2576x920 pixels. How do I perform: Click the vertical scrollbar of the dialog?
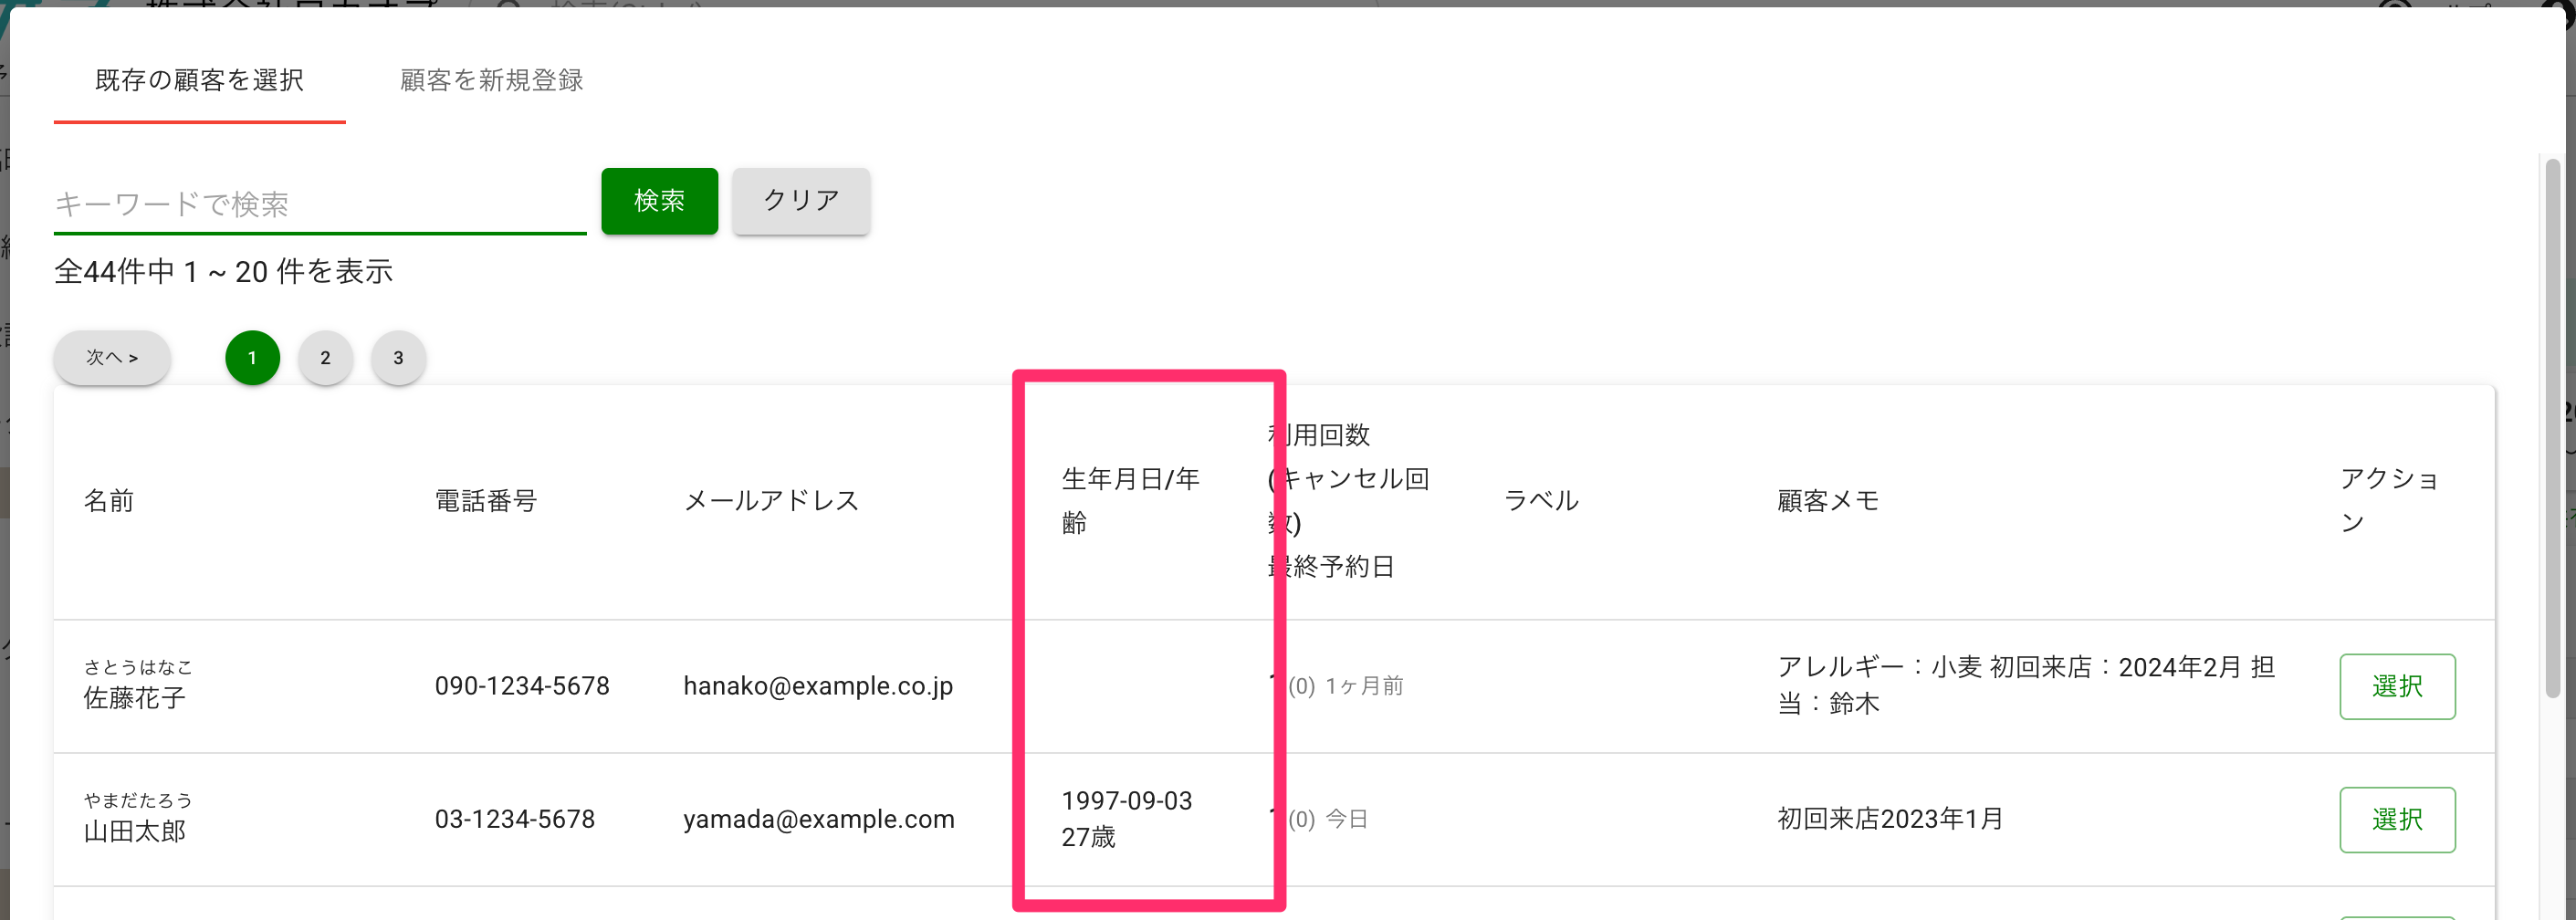point(2553,428)
